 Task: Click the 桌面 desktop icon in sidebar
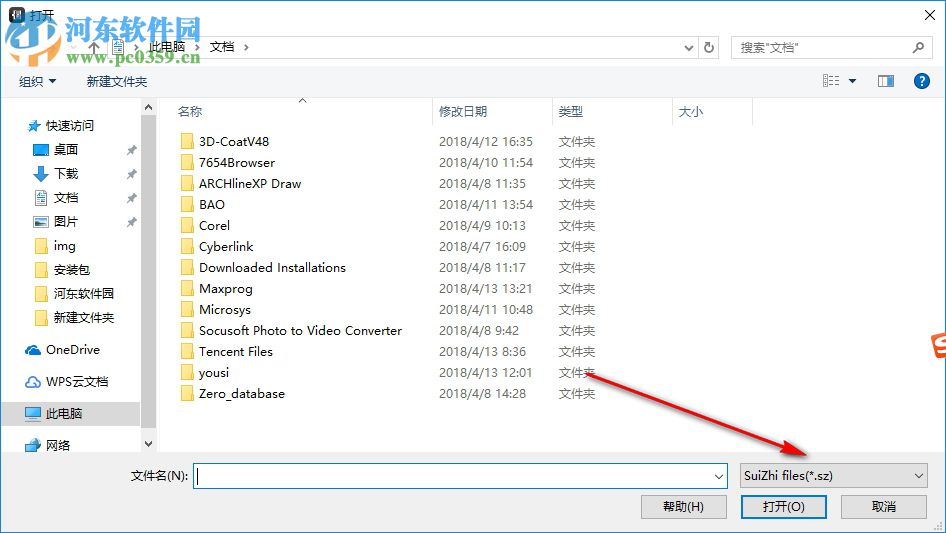(x=40, y=150)
